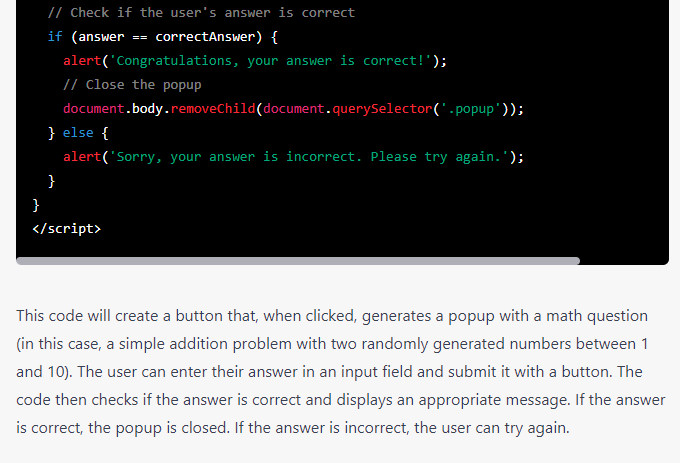Click scrollbar track right of the thumb
The image size is (680, 463).
(624, 261)
